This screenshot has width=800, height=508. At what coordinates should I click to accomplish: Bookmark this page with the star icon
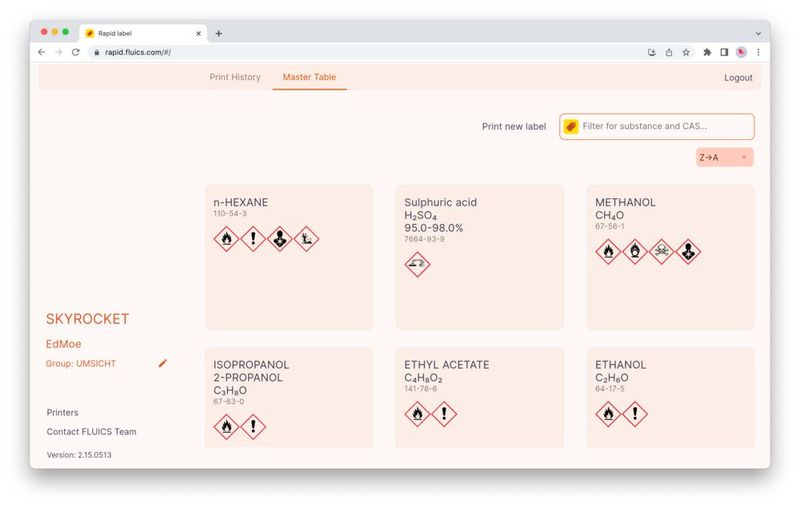686,52
